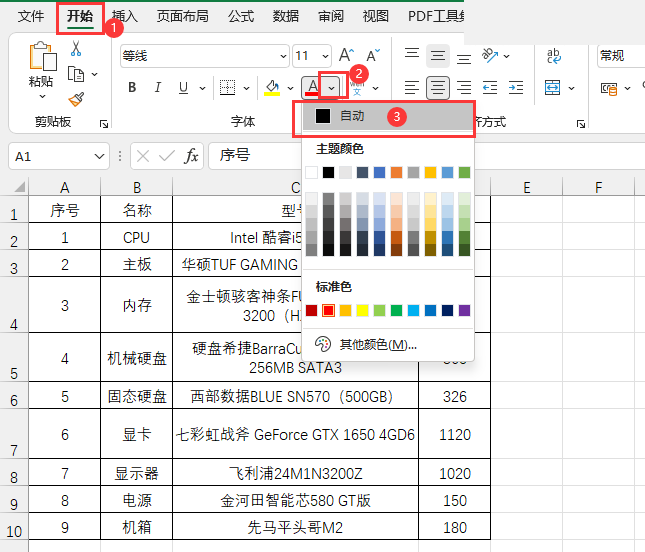Decrease indent icon
Viewport: 645px width, 552px height.
pyautogui.click(x=490, y=88)
